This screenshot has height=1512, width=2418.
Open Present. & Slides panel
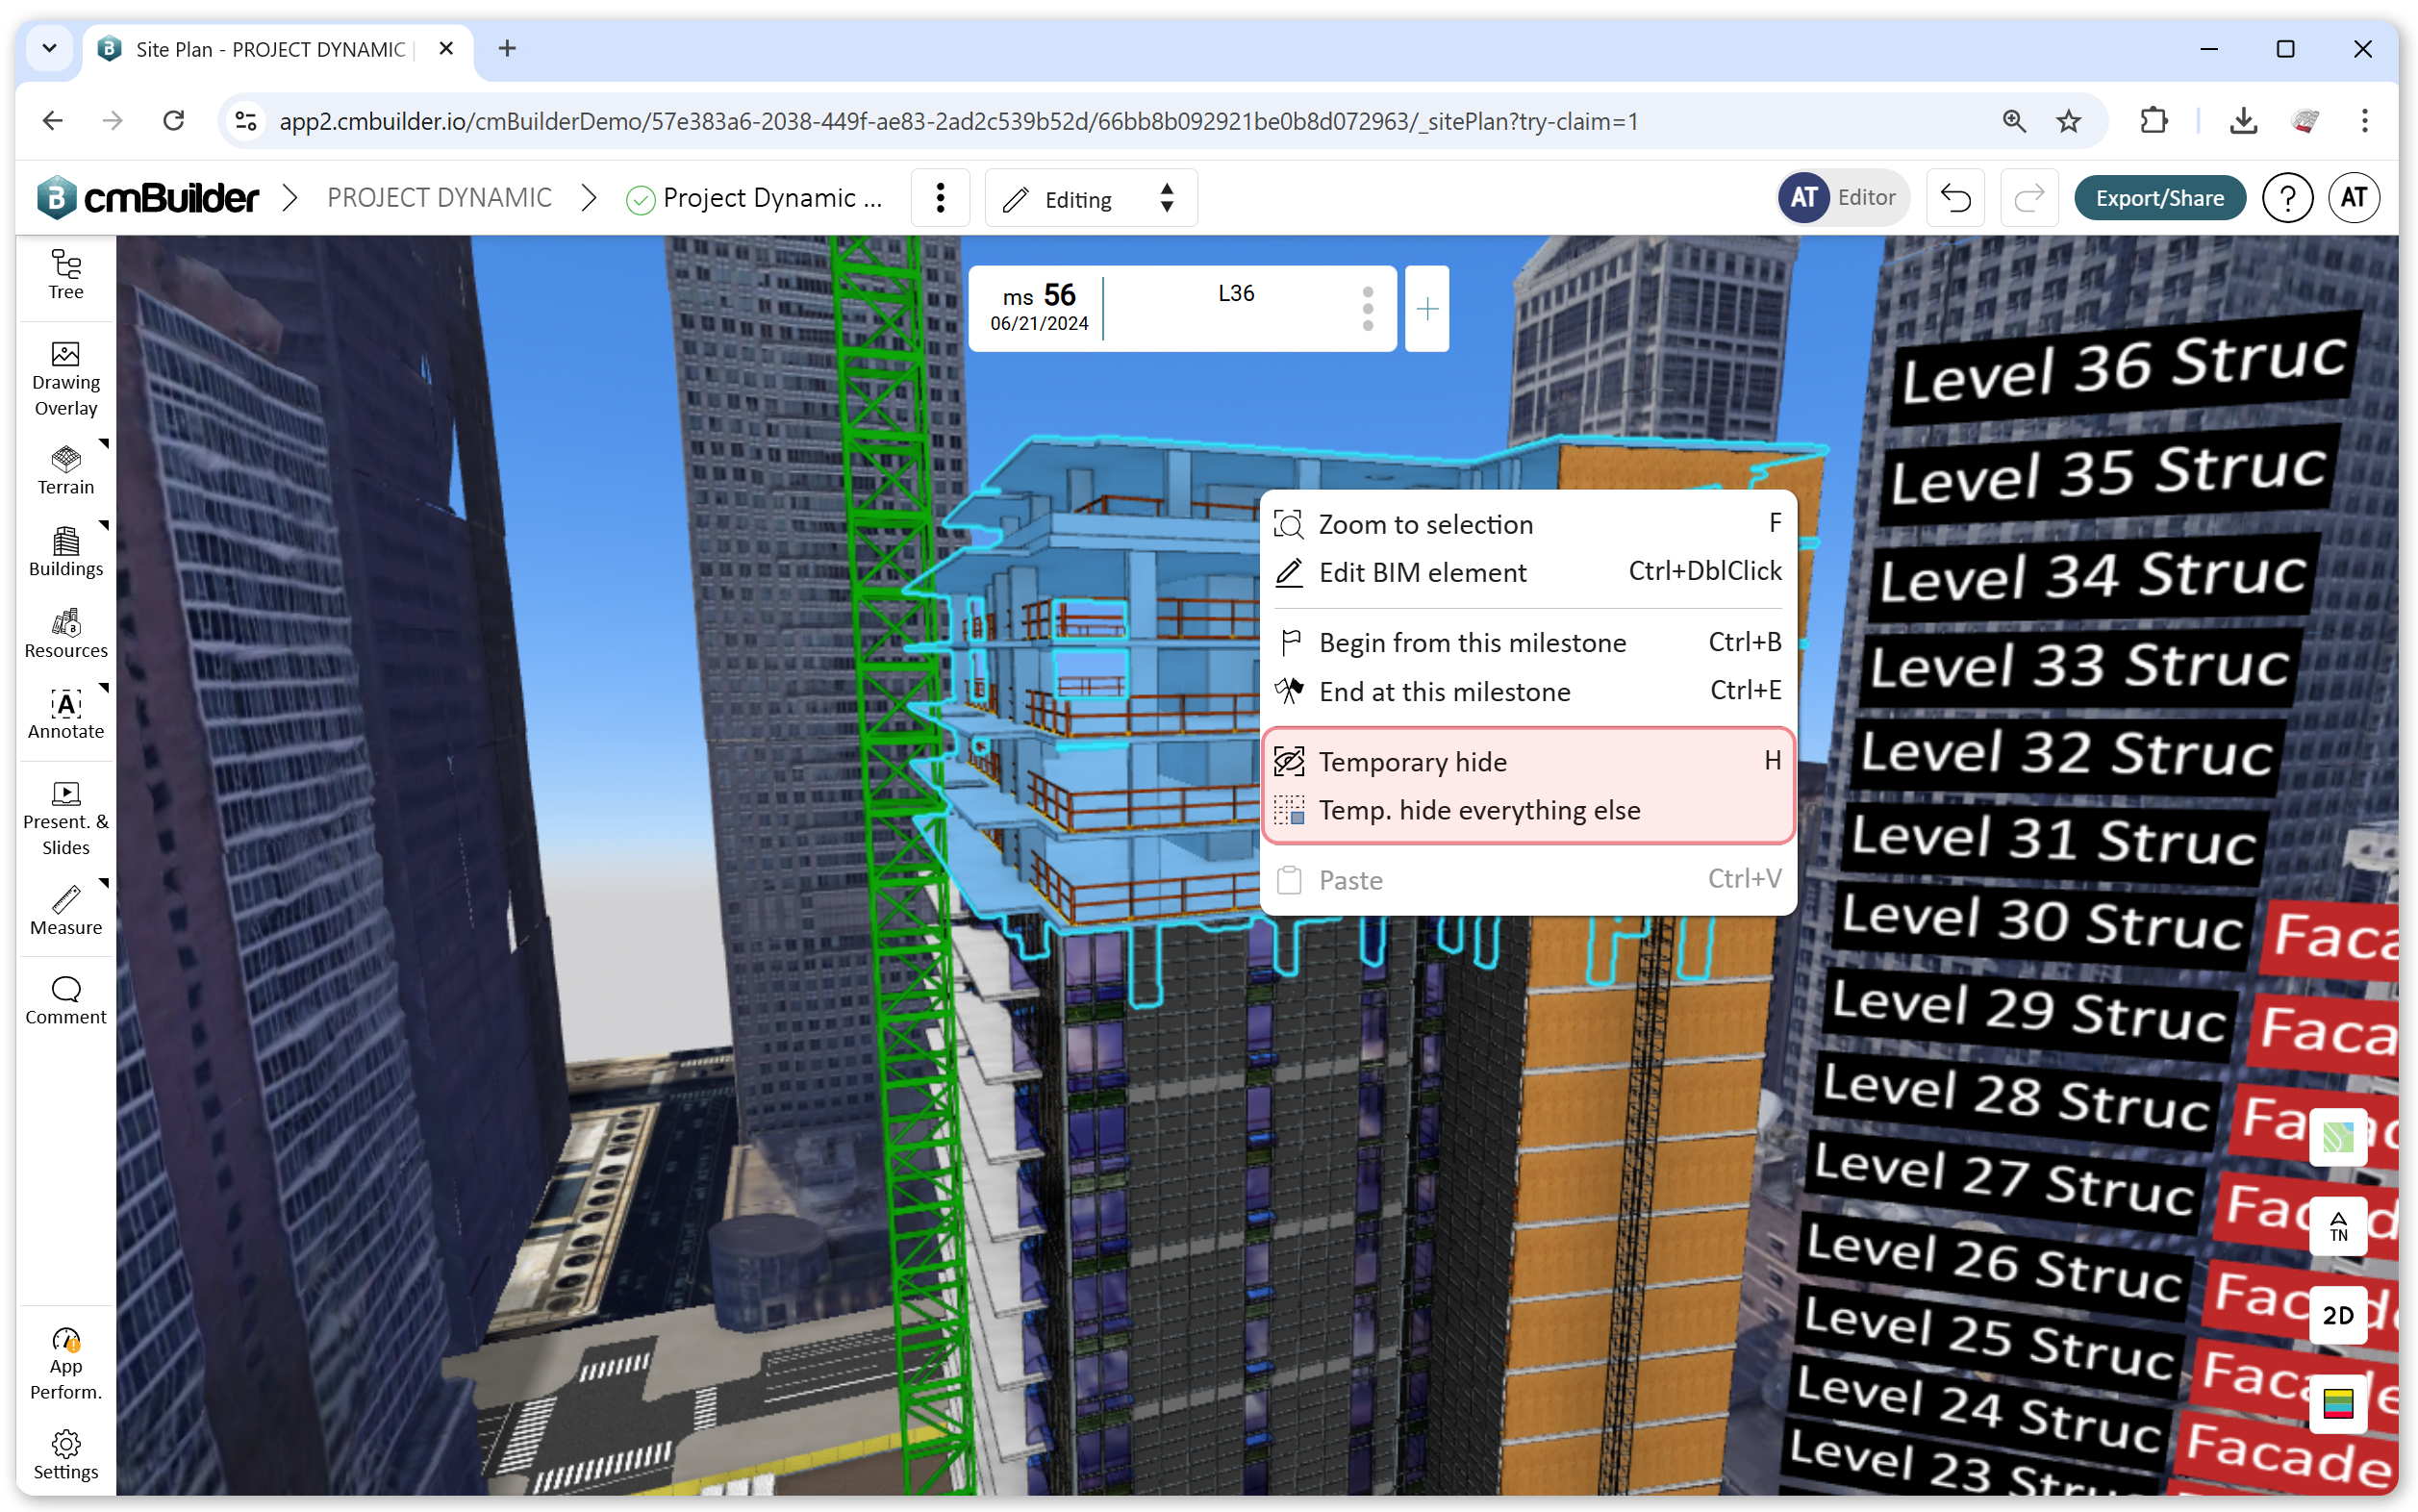tap(66, 819)
